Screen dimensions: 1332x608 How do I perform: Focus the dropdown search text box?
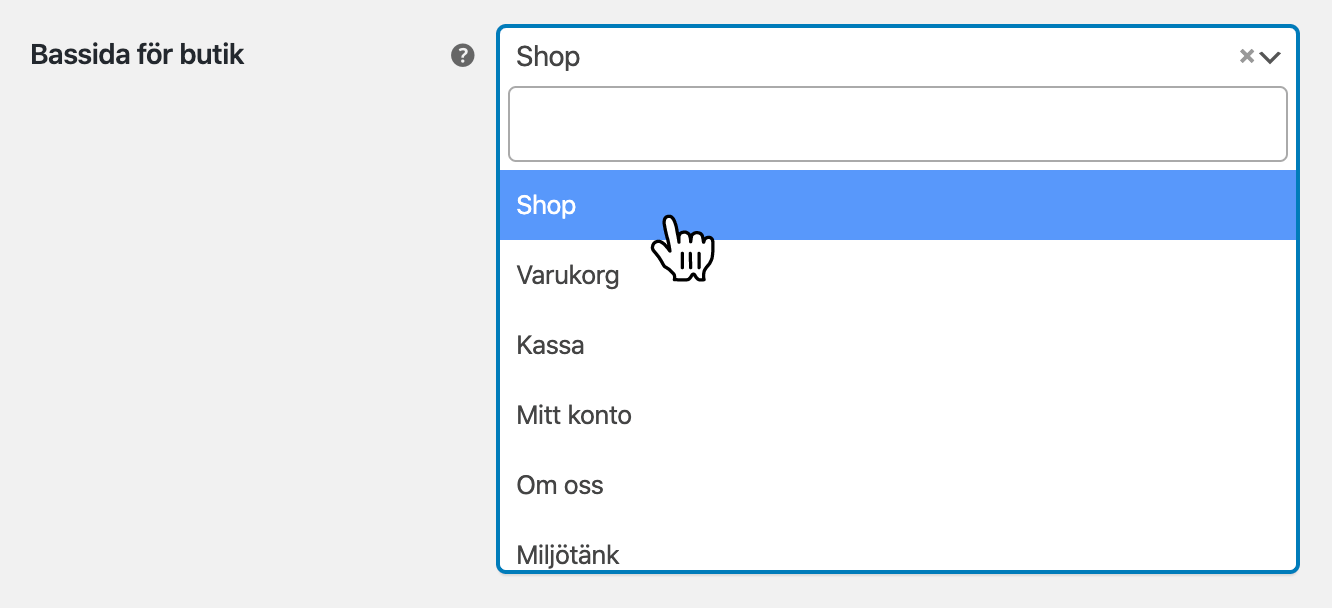click(x=897, y=124)
